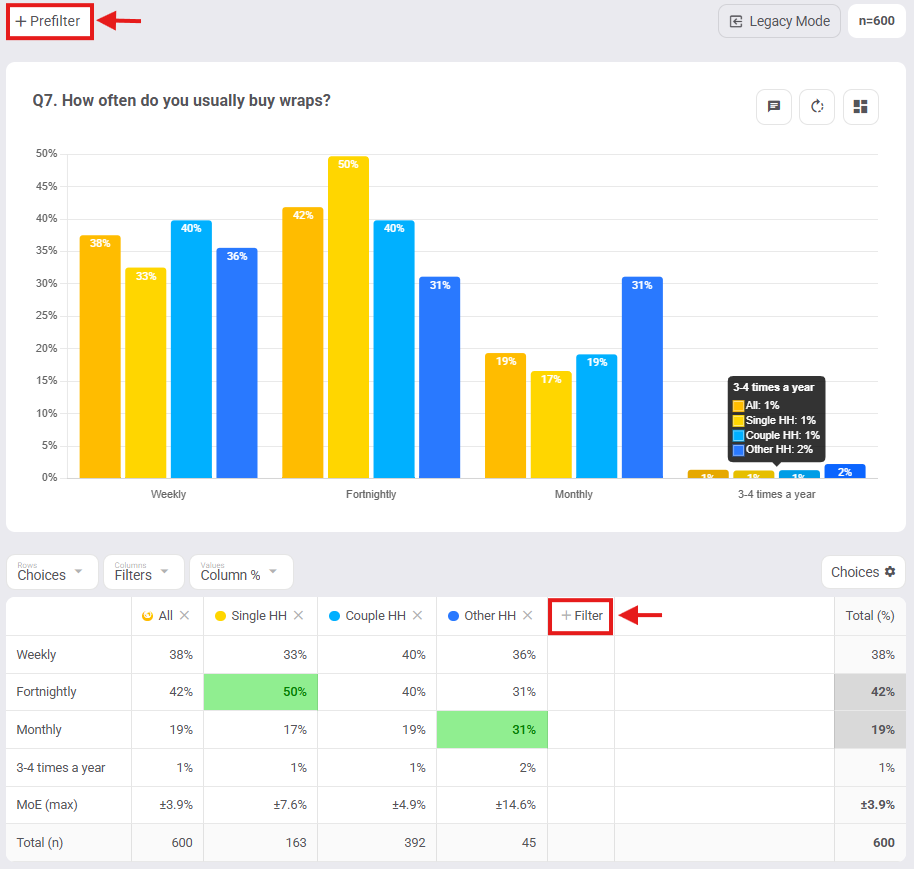Viewport: 914px width, 869px height.
Task: Click the dark blue Other HH dot
Action: pos(453,616)
